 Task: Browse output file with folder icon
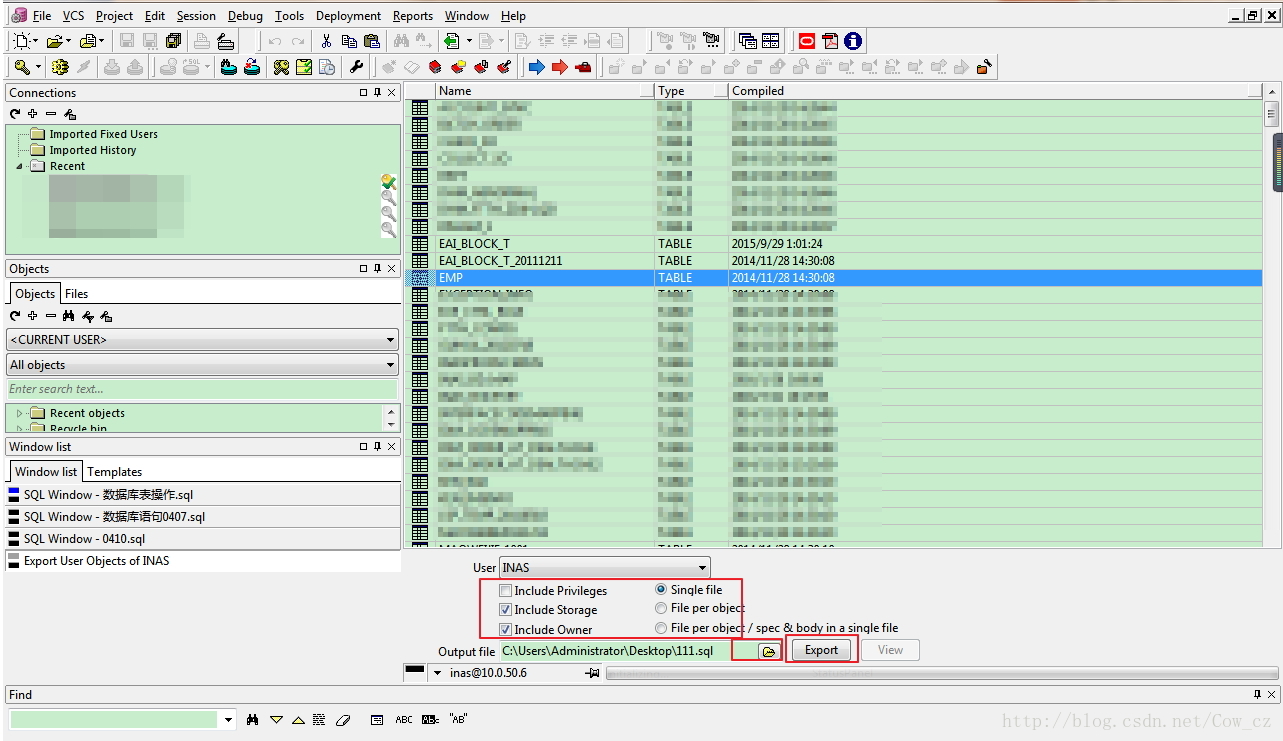[x=769, y=651]
